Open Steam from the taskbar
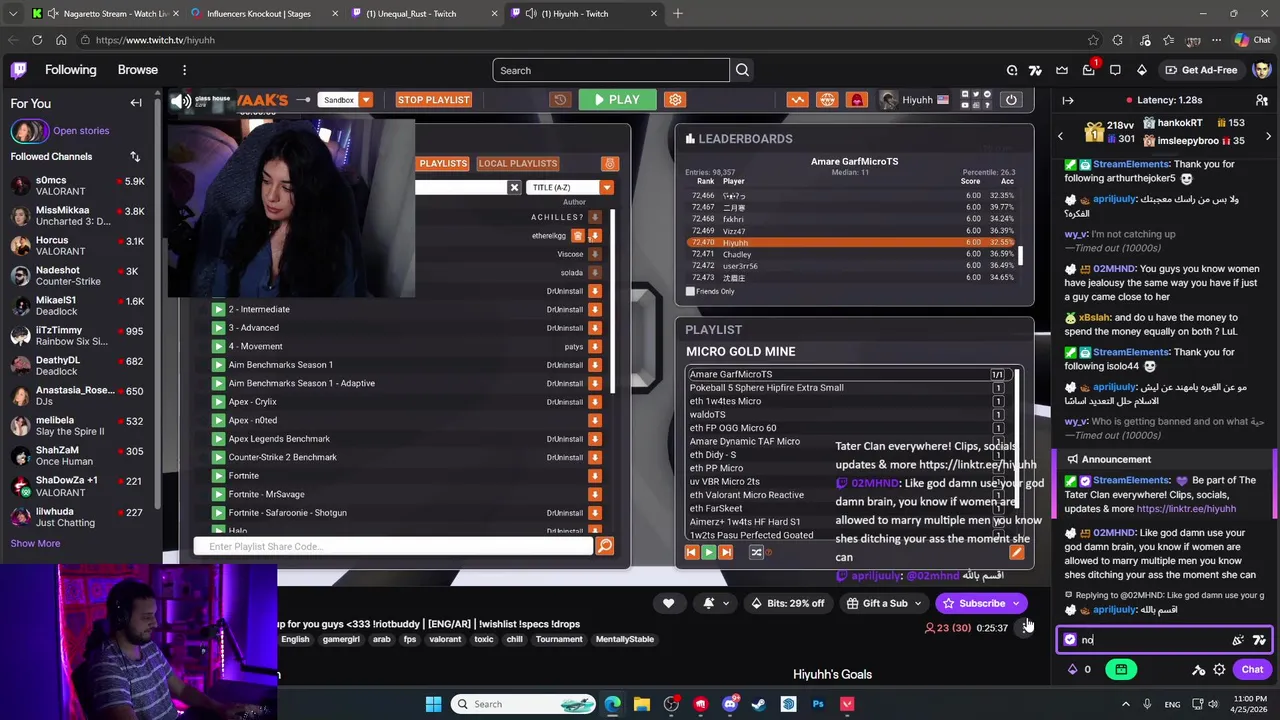The width and height of the screenshot is (1280, 720). point(759,704)
